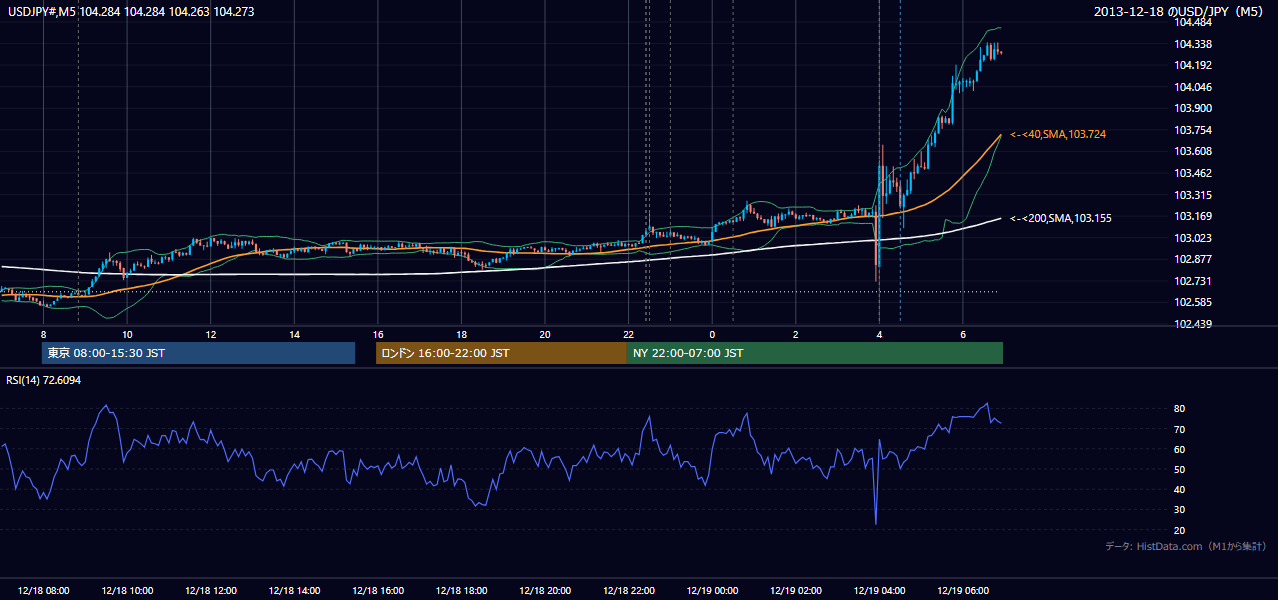The width and height of the screenshot is (1278, 600).
Task: Click the 104.484 price axis label
Action: (1194, 22)
